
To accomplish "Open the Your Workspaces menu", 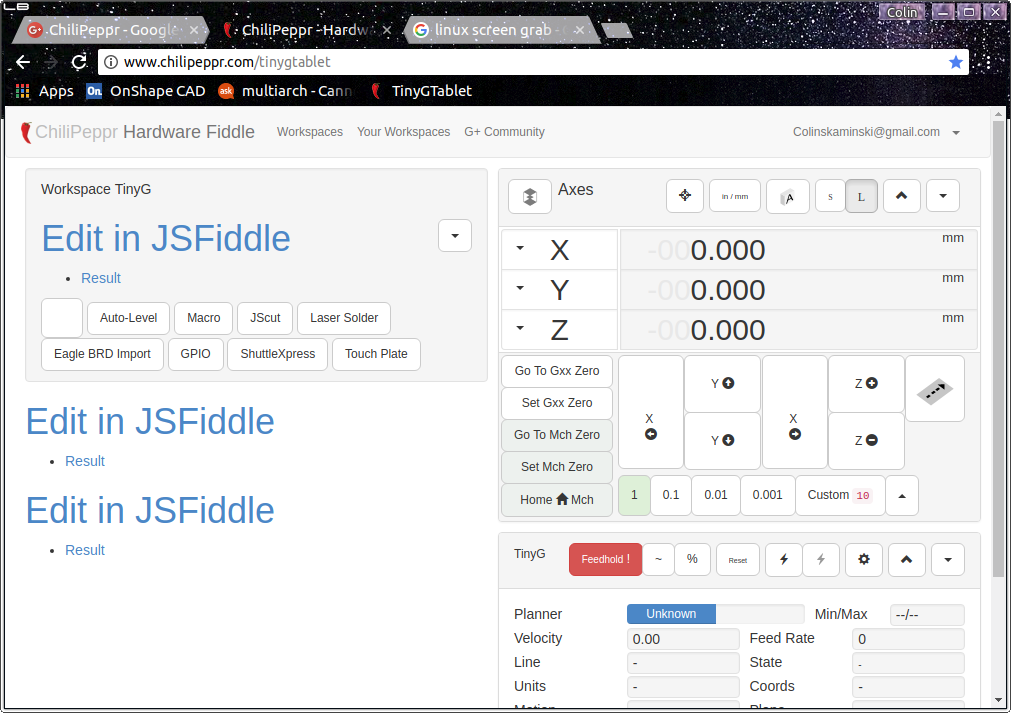I will click(x=403, y=132).
